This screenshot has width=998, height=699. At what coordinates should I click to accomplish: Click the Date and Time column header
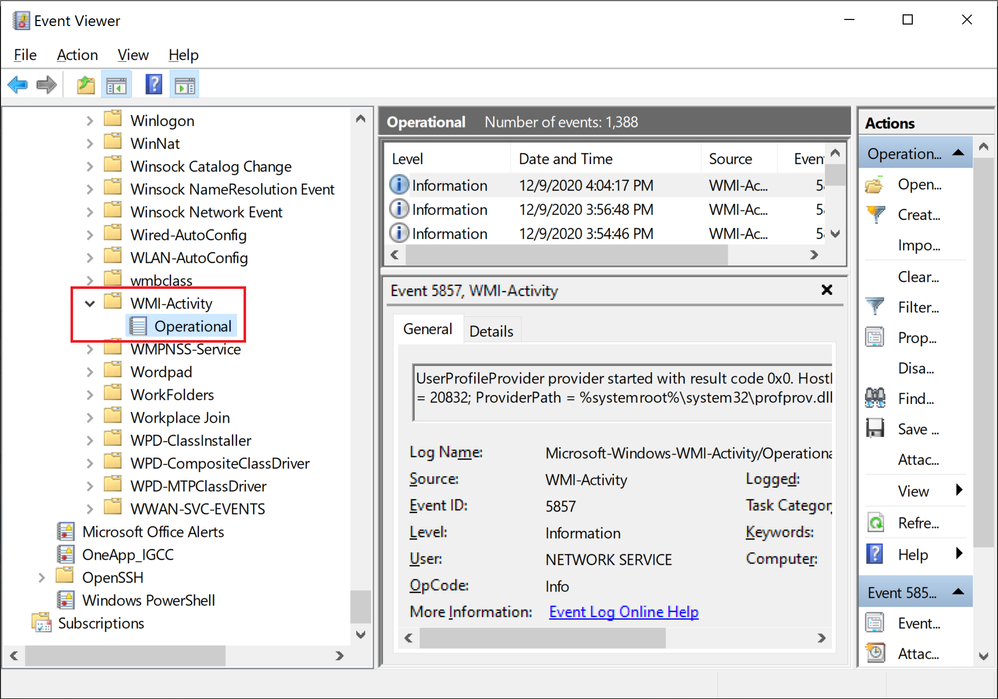coord(605,159)
